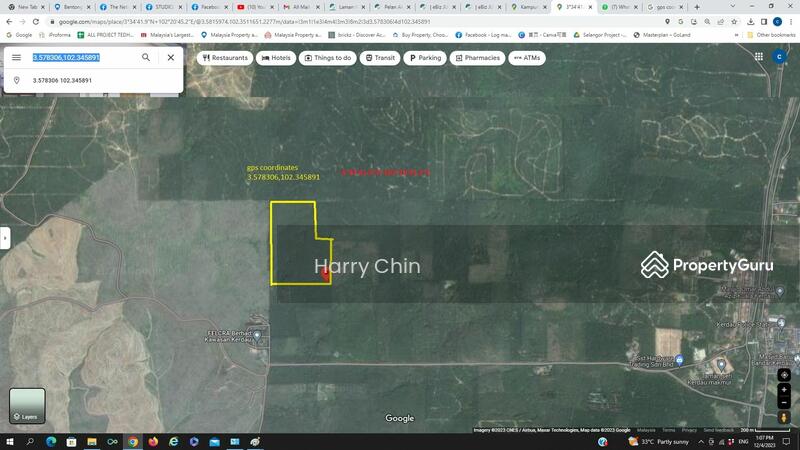Select the Street View pegman icon
Screen dimensions: 800x450
point(784,417)
